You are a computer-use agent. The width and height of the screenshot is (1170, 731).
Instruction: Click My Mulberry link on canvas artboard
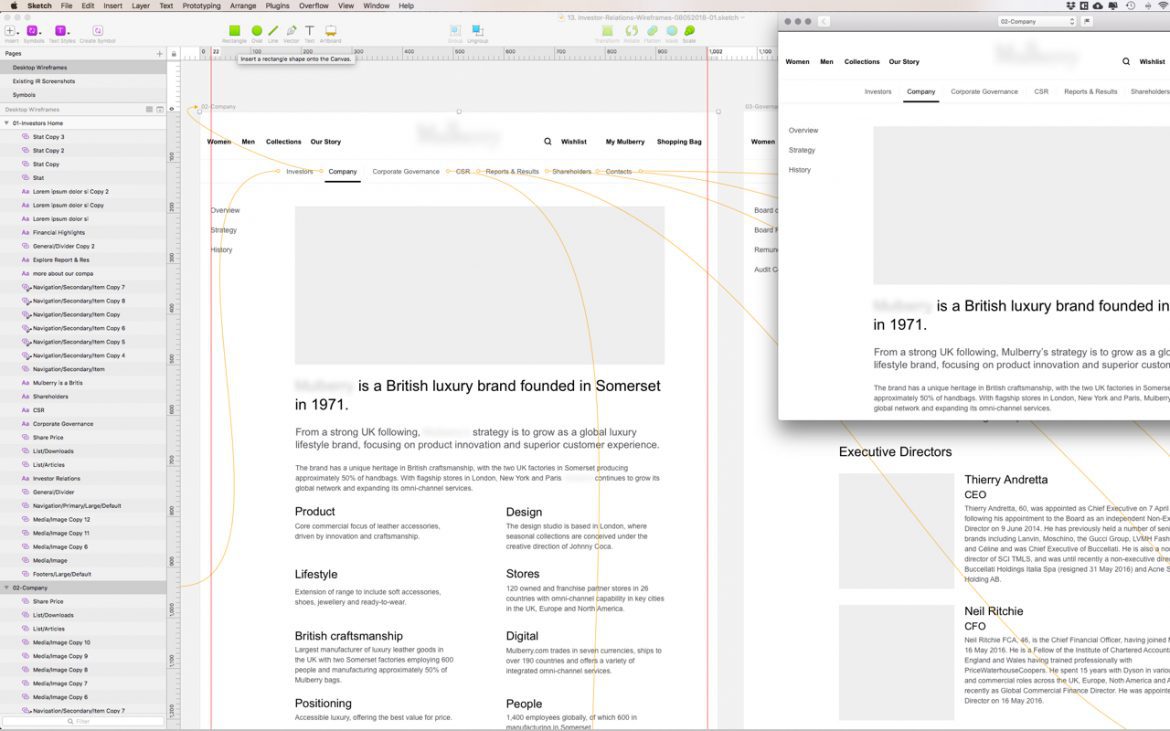coord(625,142)
